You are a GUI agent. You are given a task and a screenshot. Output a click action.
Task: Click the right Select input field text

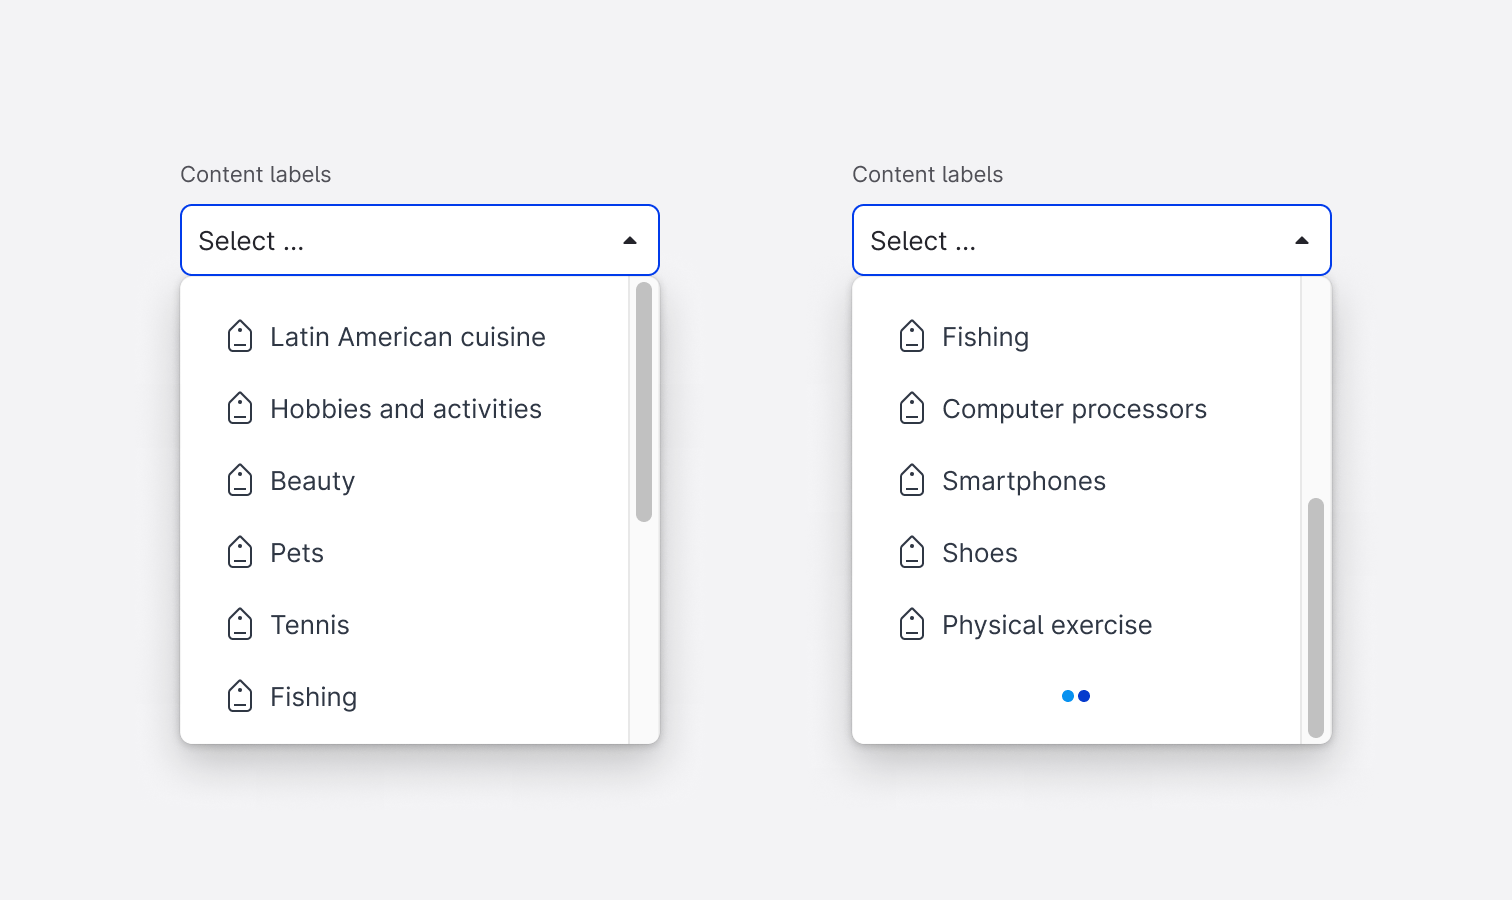[x=923, y=241]
